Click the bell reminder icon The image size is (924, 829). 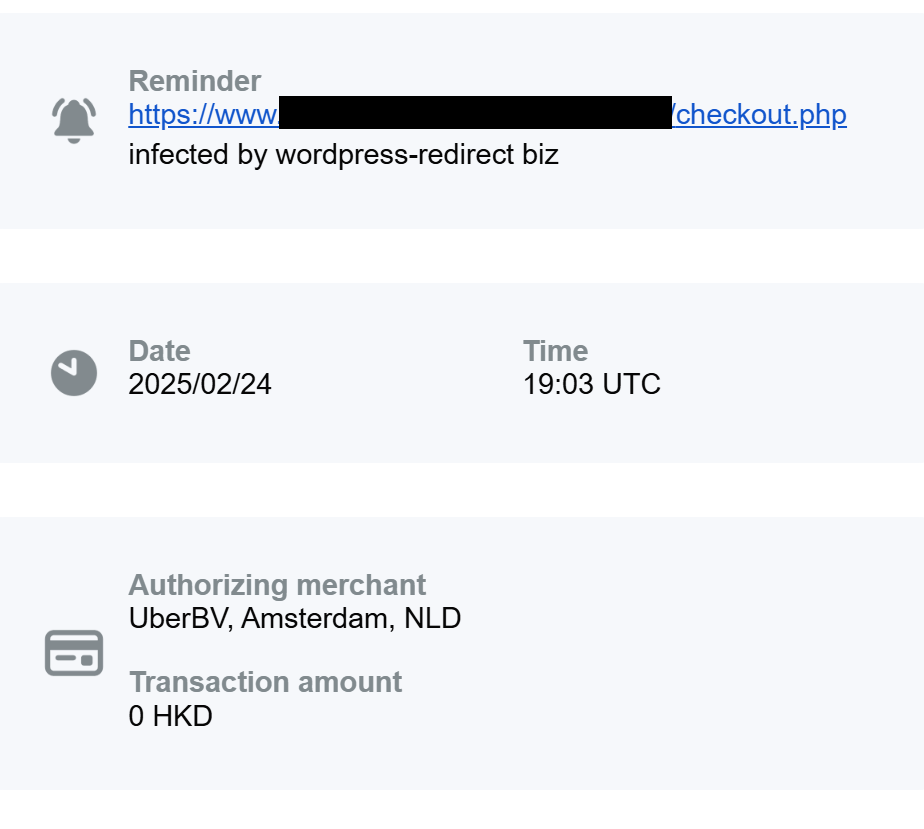(x=73, y=120)
